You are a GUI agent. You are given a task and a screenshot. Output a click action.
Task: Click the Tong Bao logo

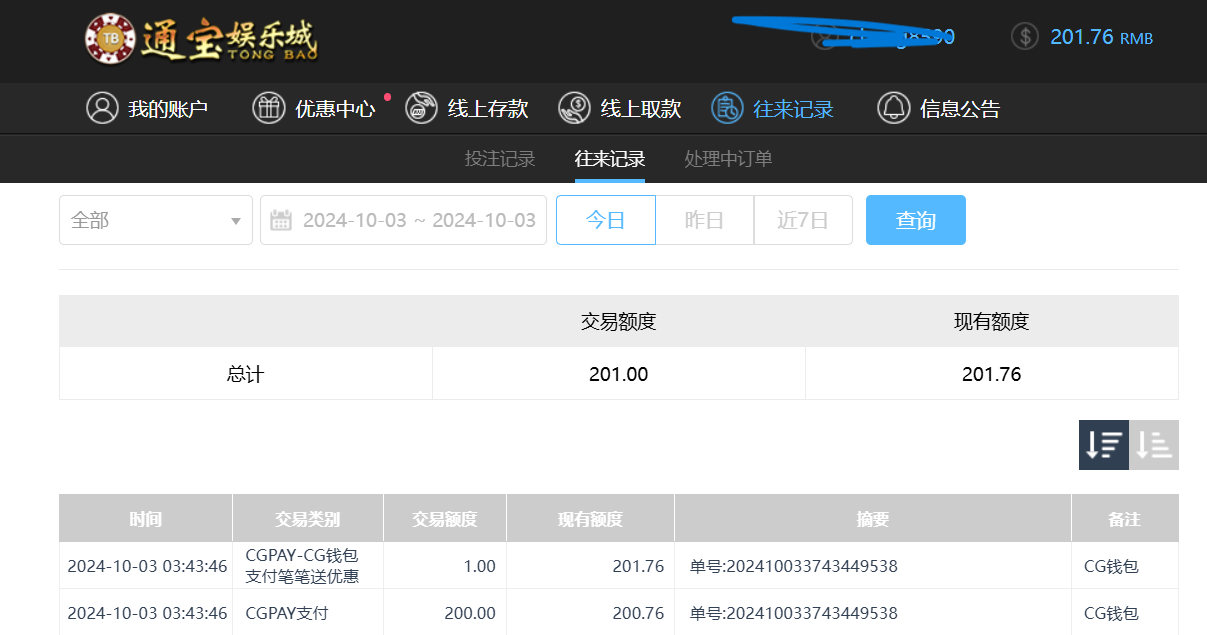coord(200,40)
